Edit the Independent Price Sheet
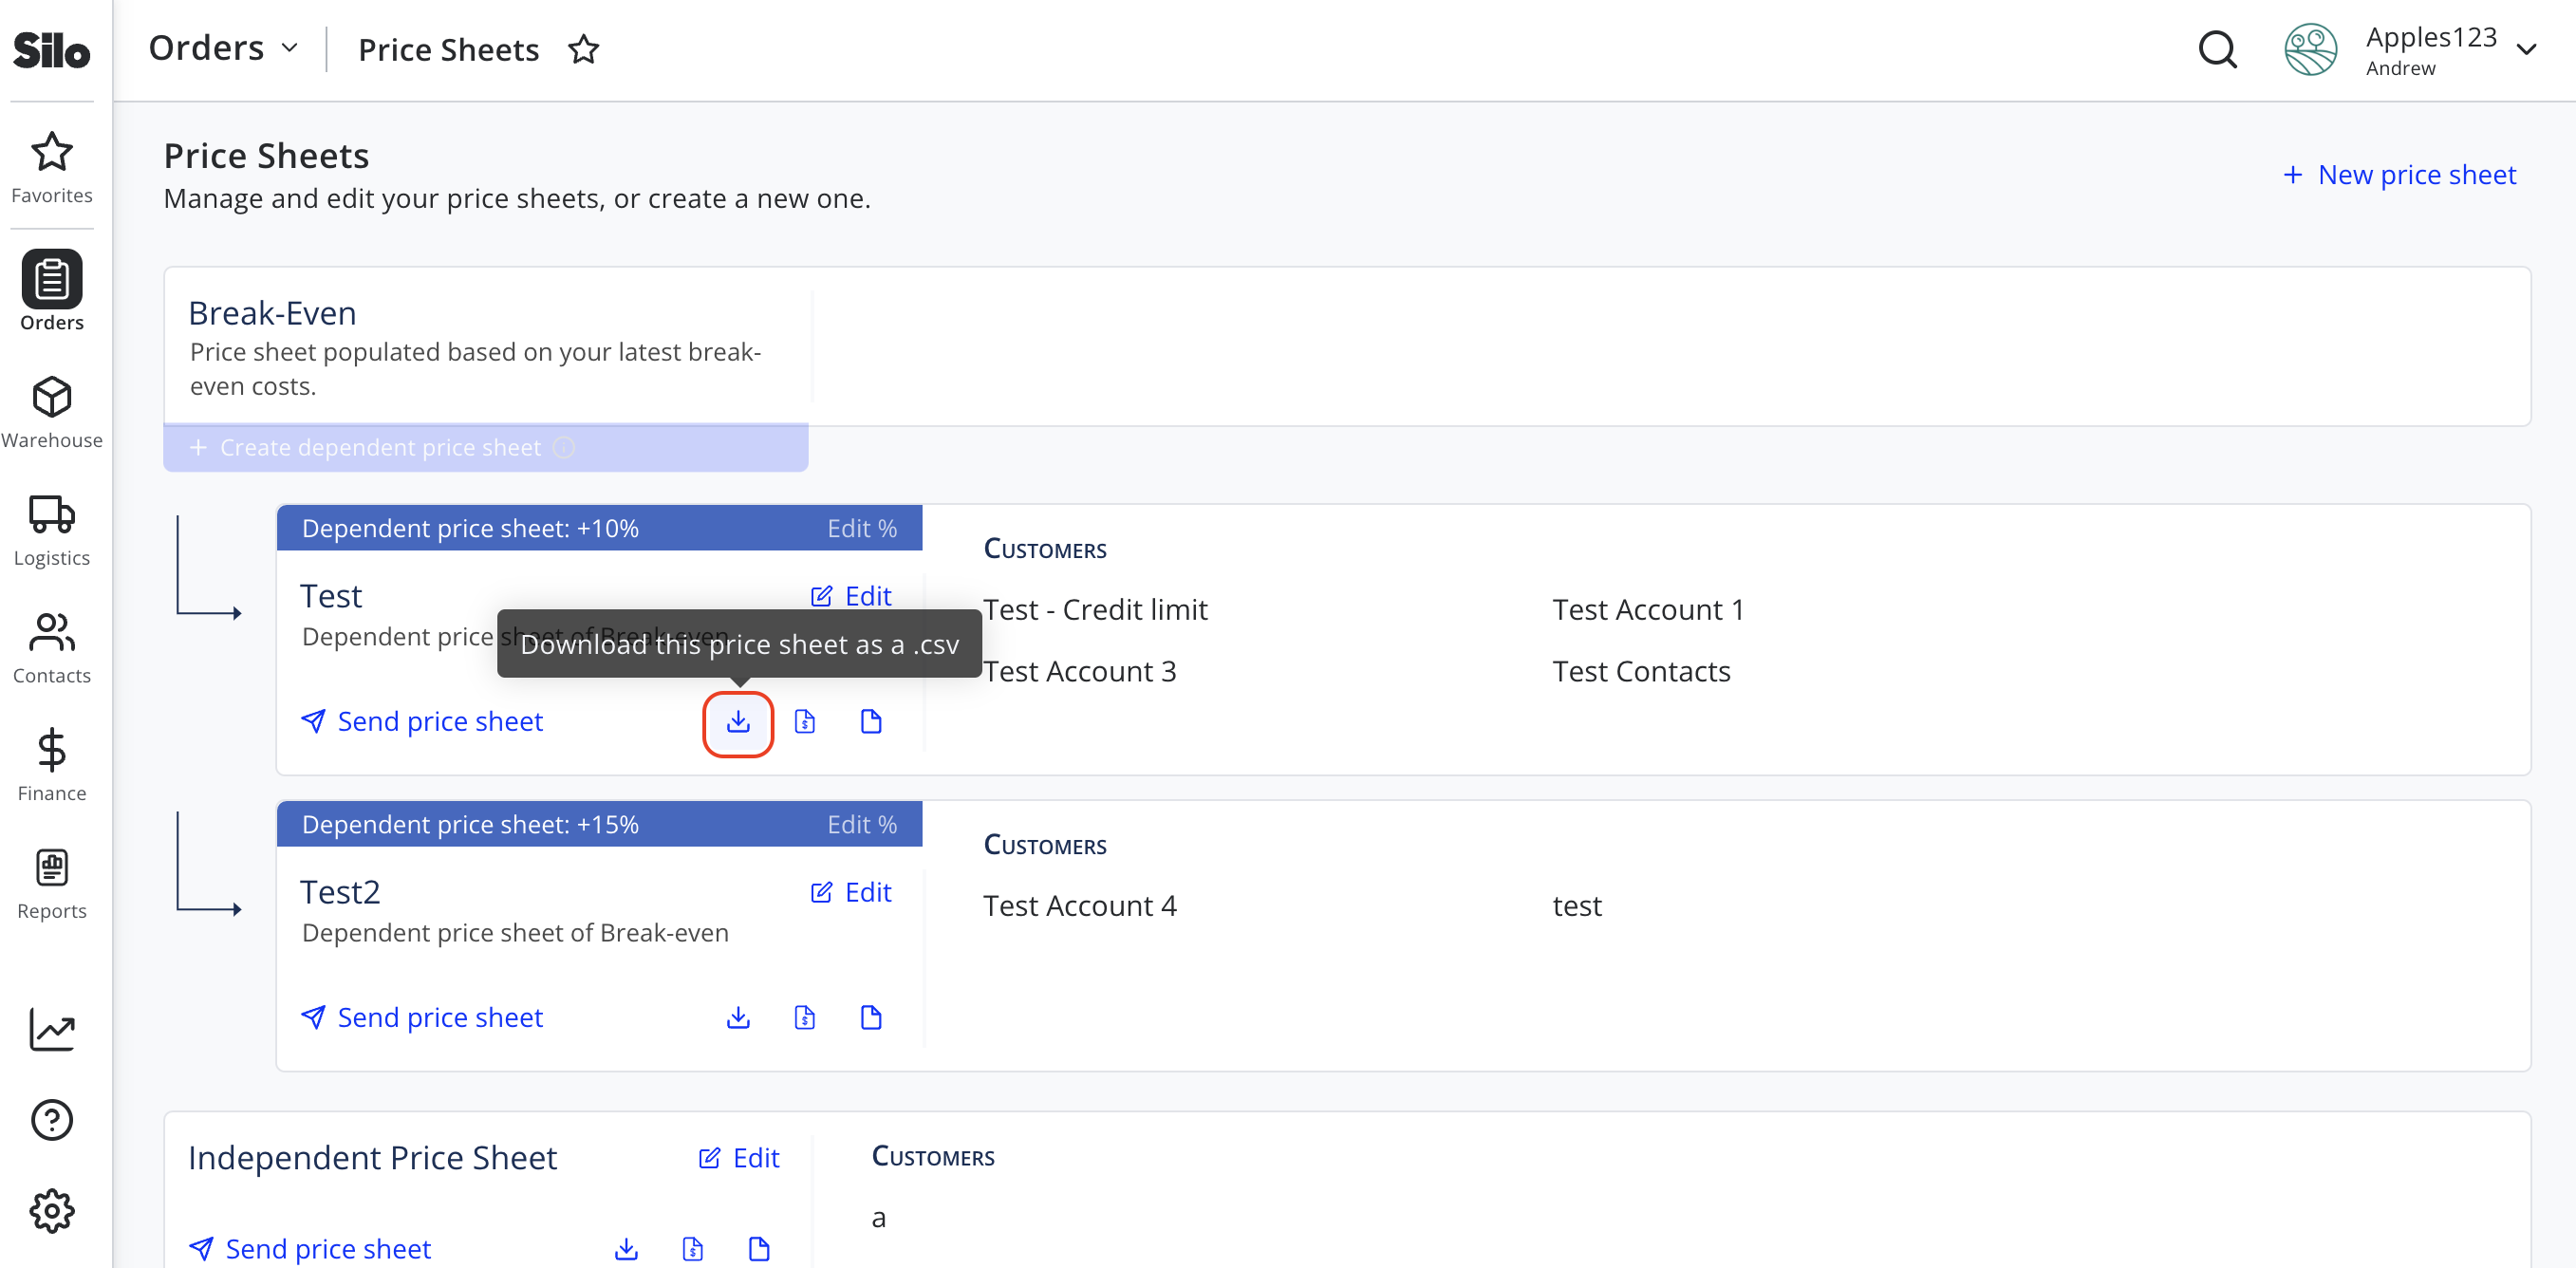 point(739,1158)
